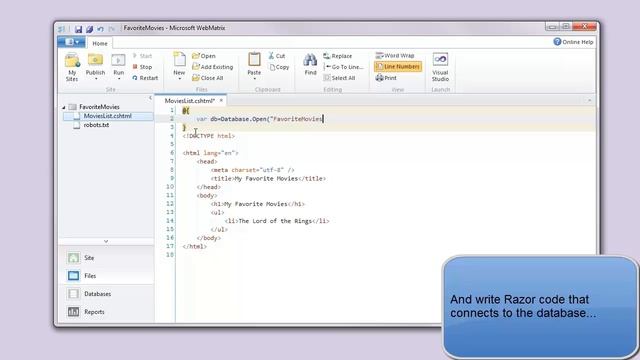Open the Online Help link

[x=573, y=42]
